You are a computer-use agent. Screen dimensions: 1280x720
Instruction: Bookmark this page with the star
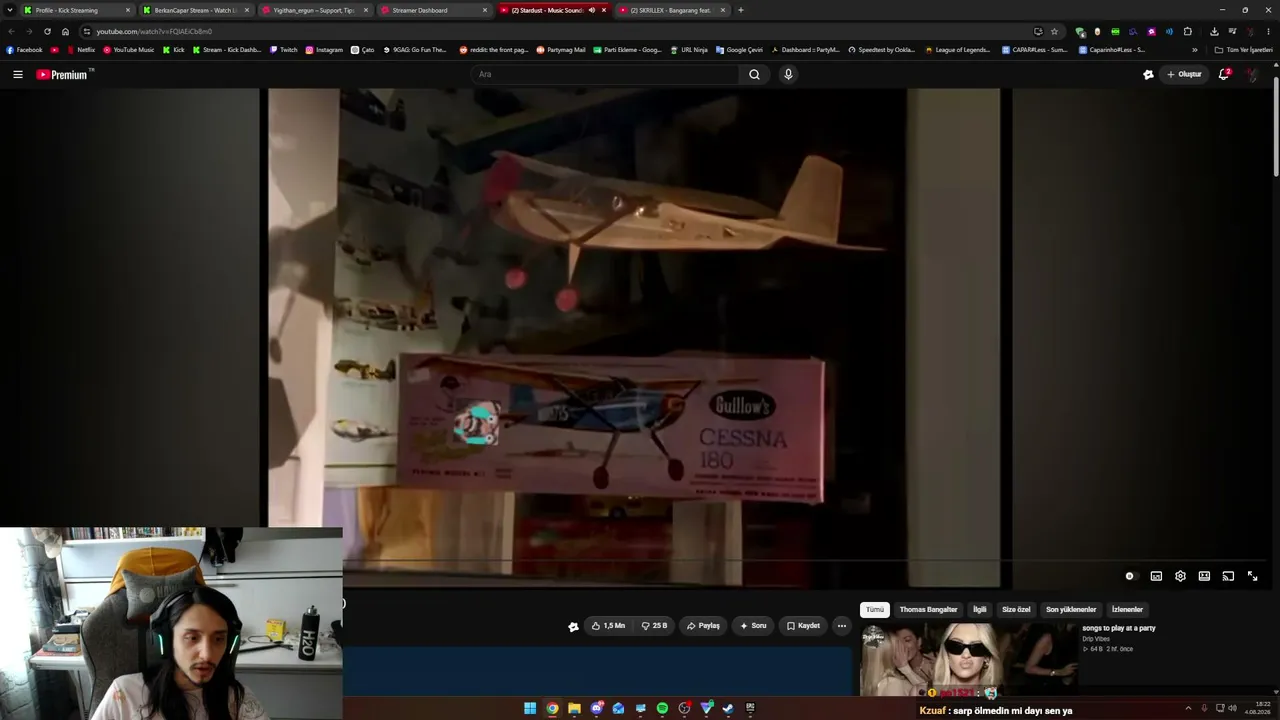(x=1054, y=31)
